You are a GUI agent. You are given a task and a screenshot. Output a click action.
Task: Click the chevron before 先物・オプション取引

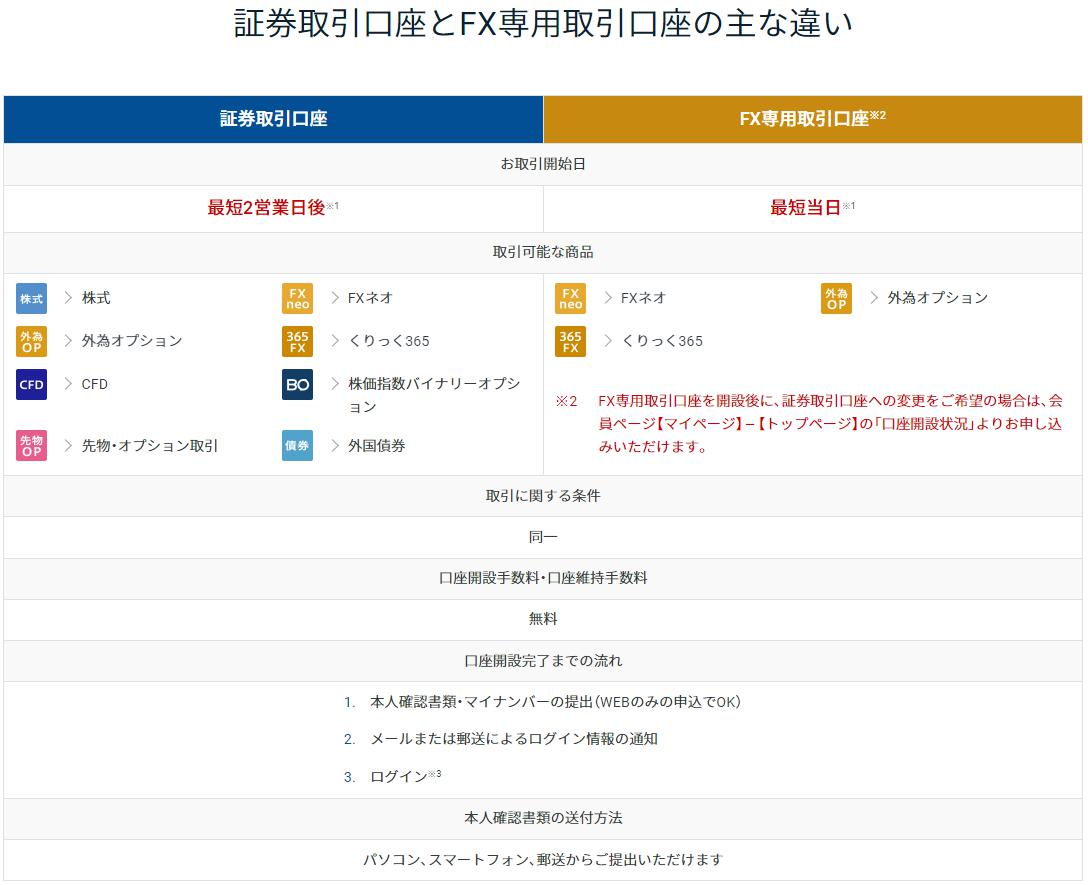68,446
